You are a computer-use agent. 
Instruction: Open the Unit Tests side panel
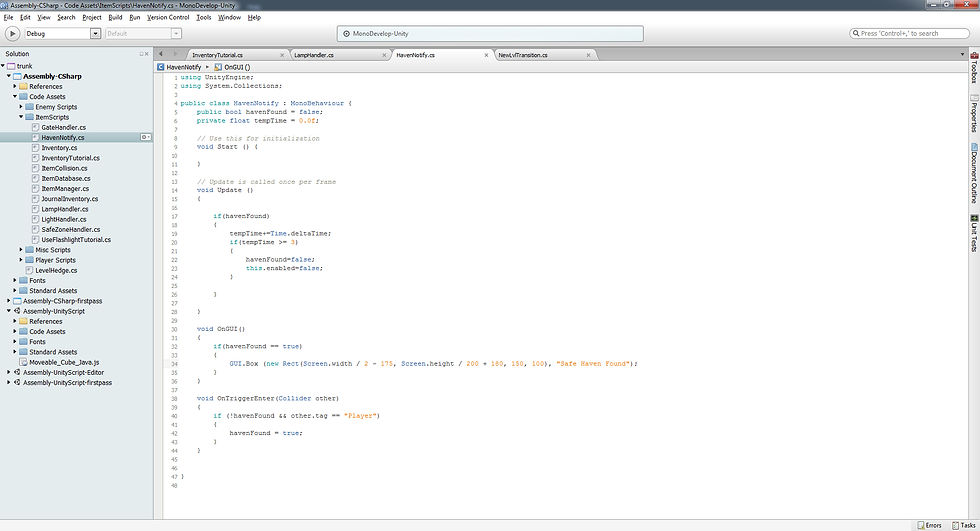click(x=974, y=233)
